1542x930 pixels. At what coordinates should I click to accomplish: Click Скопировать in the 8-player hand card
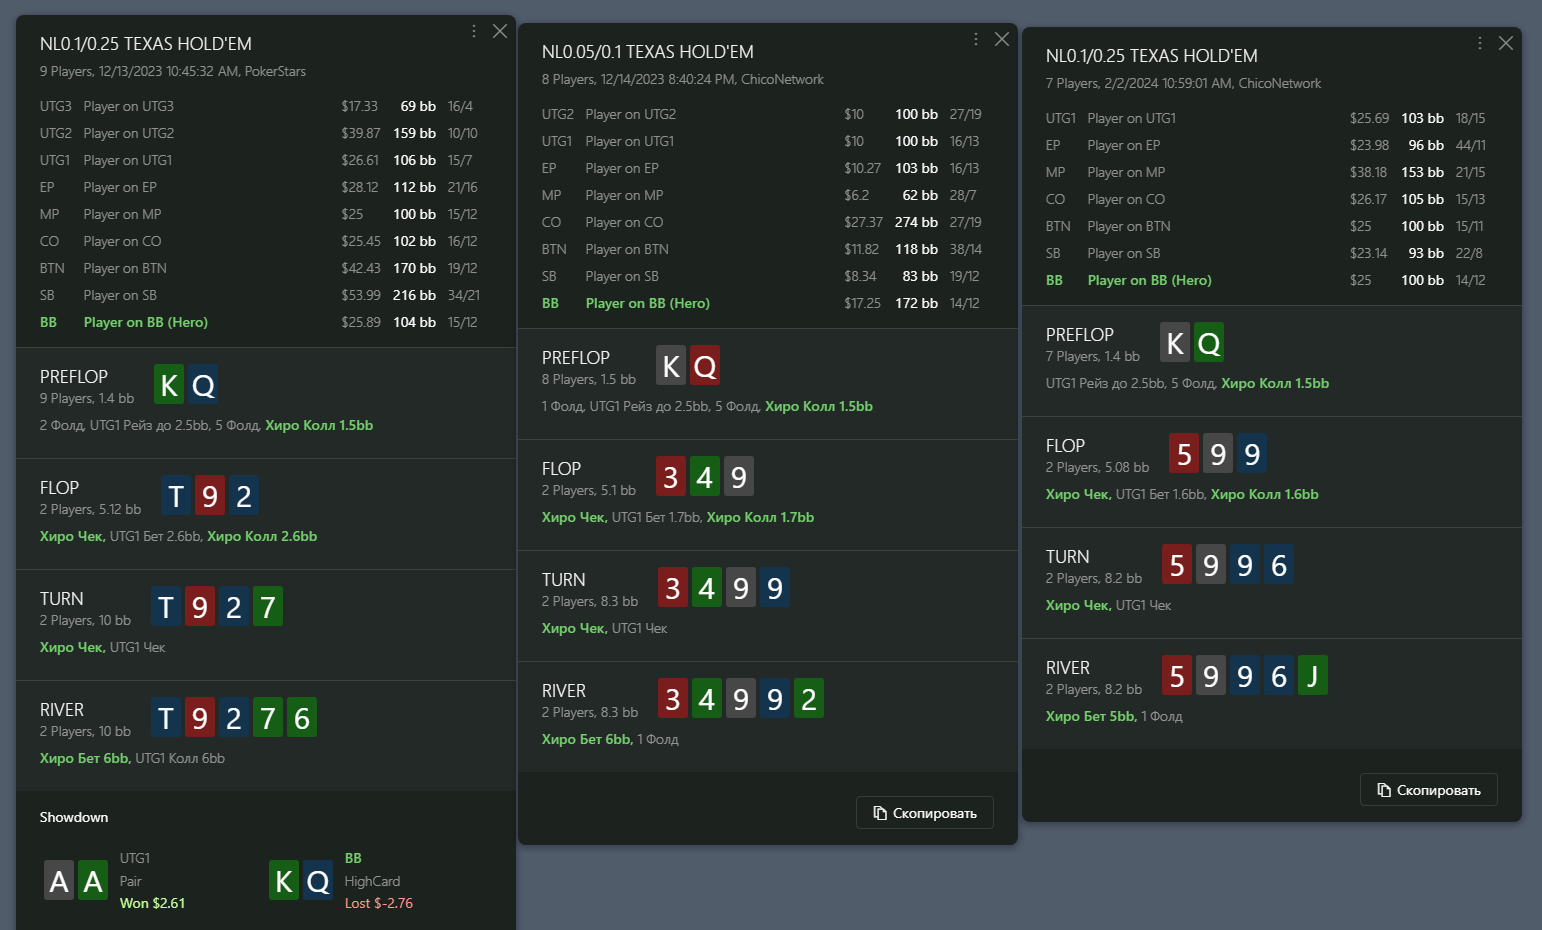pyautogui.click(x=925, y=813)
